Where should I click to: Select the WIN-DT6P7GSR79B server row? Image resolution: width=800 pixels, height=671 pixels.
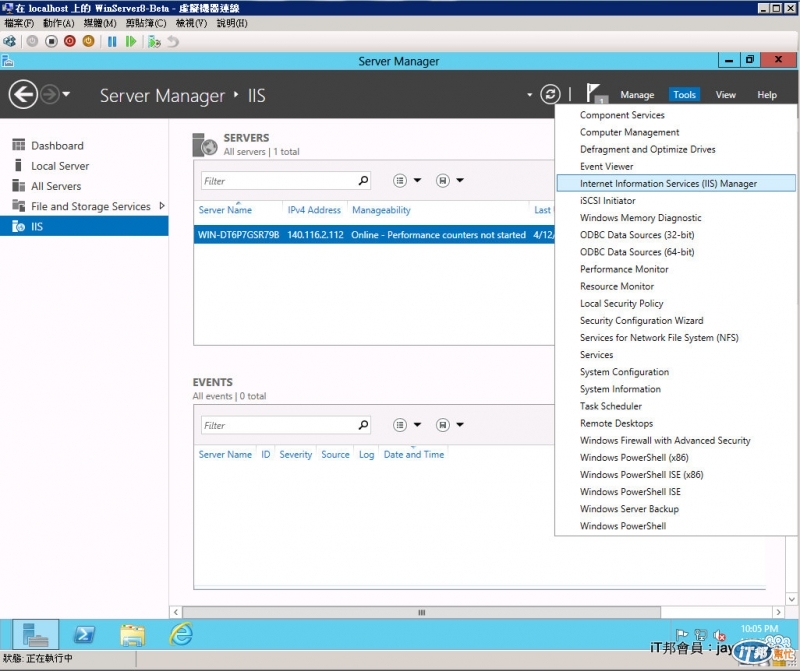coord(374,235)
